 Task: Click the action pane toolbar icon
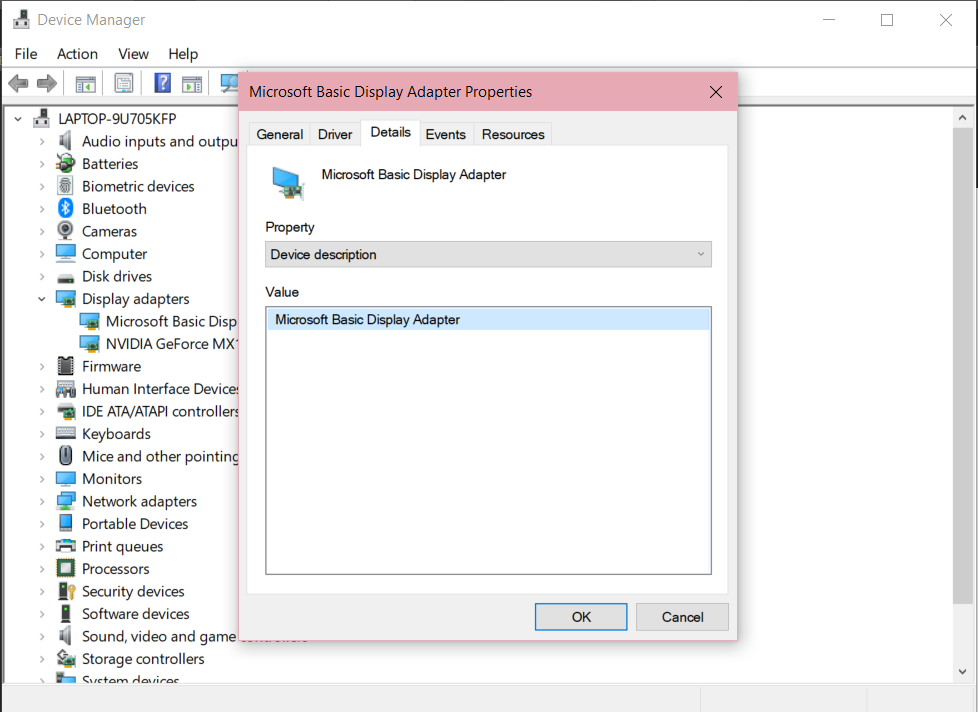[191, 84]
